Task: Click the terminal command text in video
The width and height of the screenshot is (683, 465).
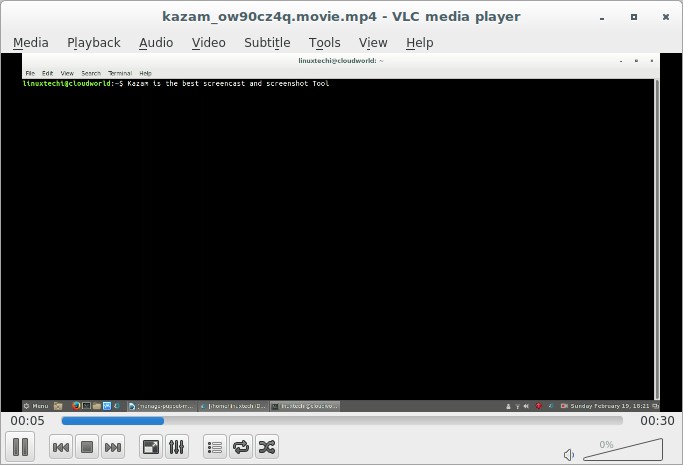Action: tap(228, 84)
